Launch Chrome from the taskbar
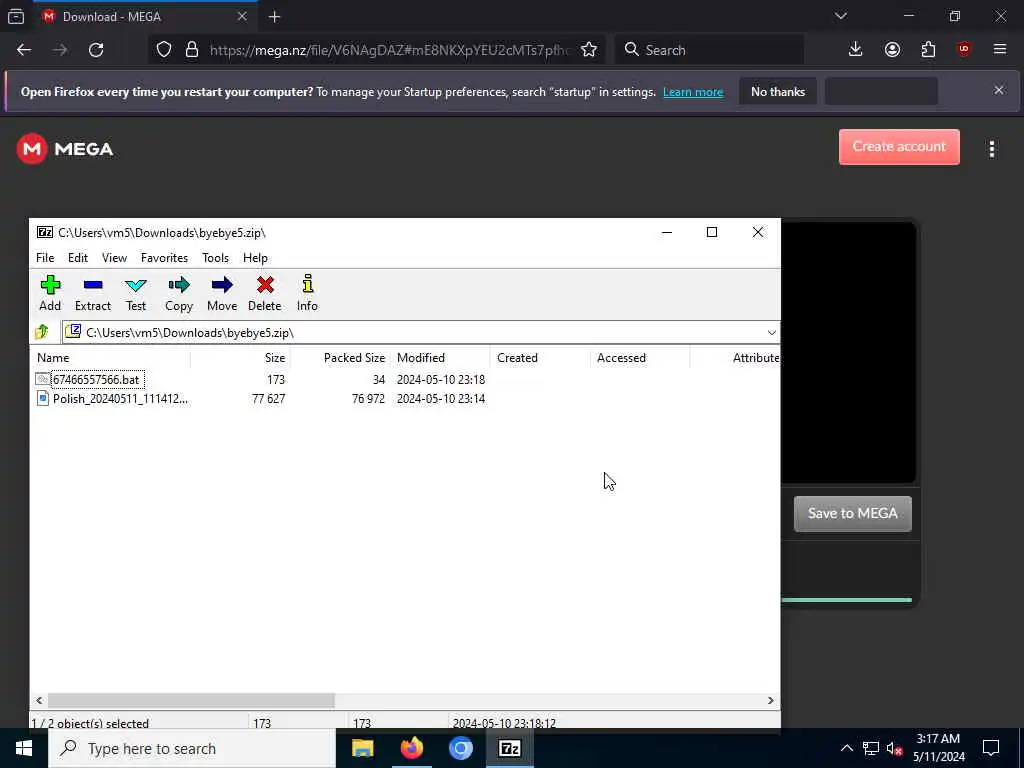 (x=460, y=748)
